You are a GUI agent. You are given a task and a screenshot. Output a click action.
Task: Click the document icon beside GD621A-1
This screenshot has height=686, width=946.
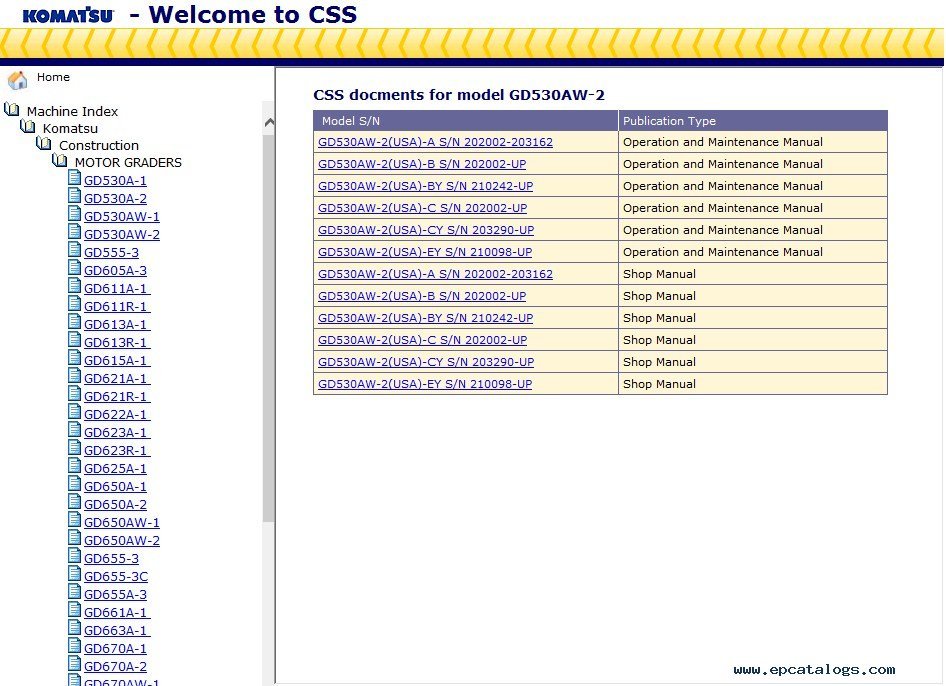tap(74, 376)
